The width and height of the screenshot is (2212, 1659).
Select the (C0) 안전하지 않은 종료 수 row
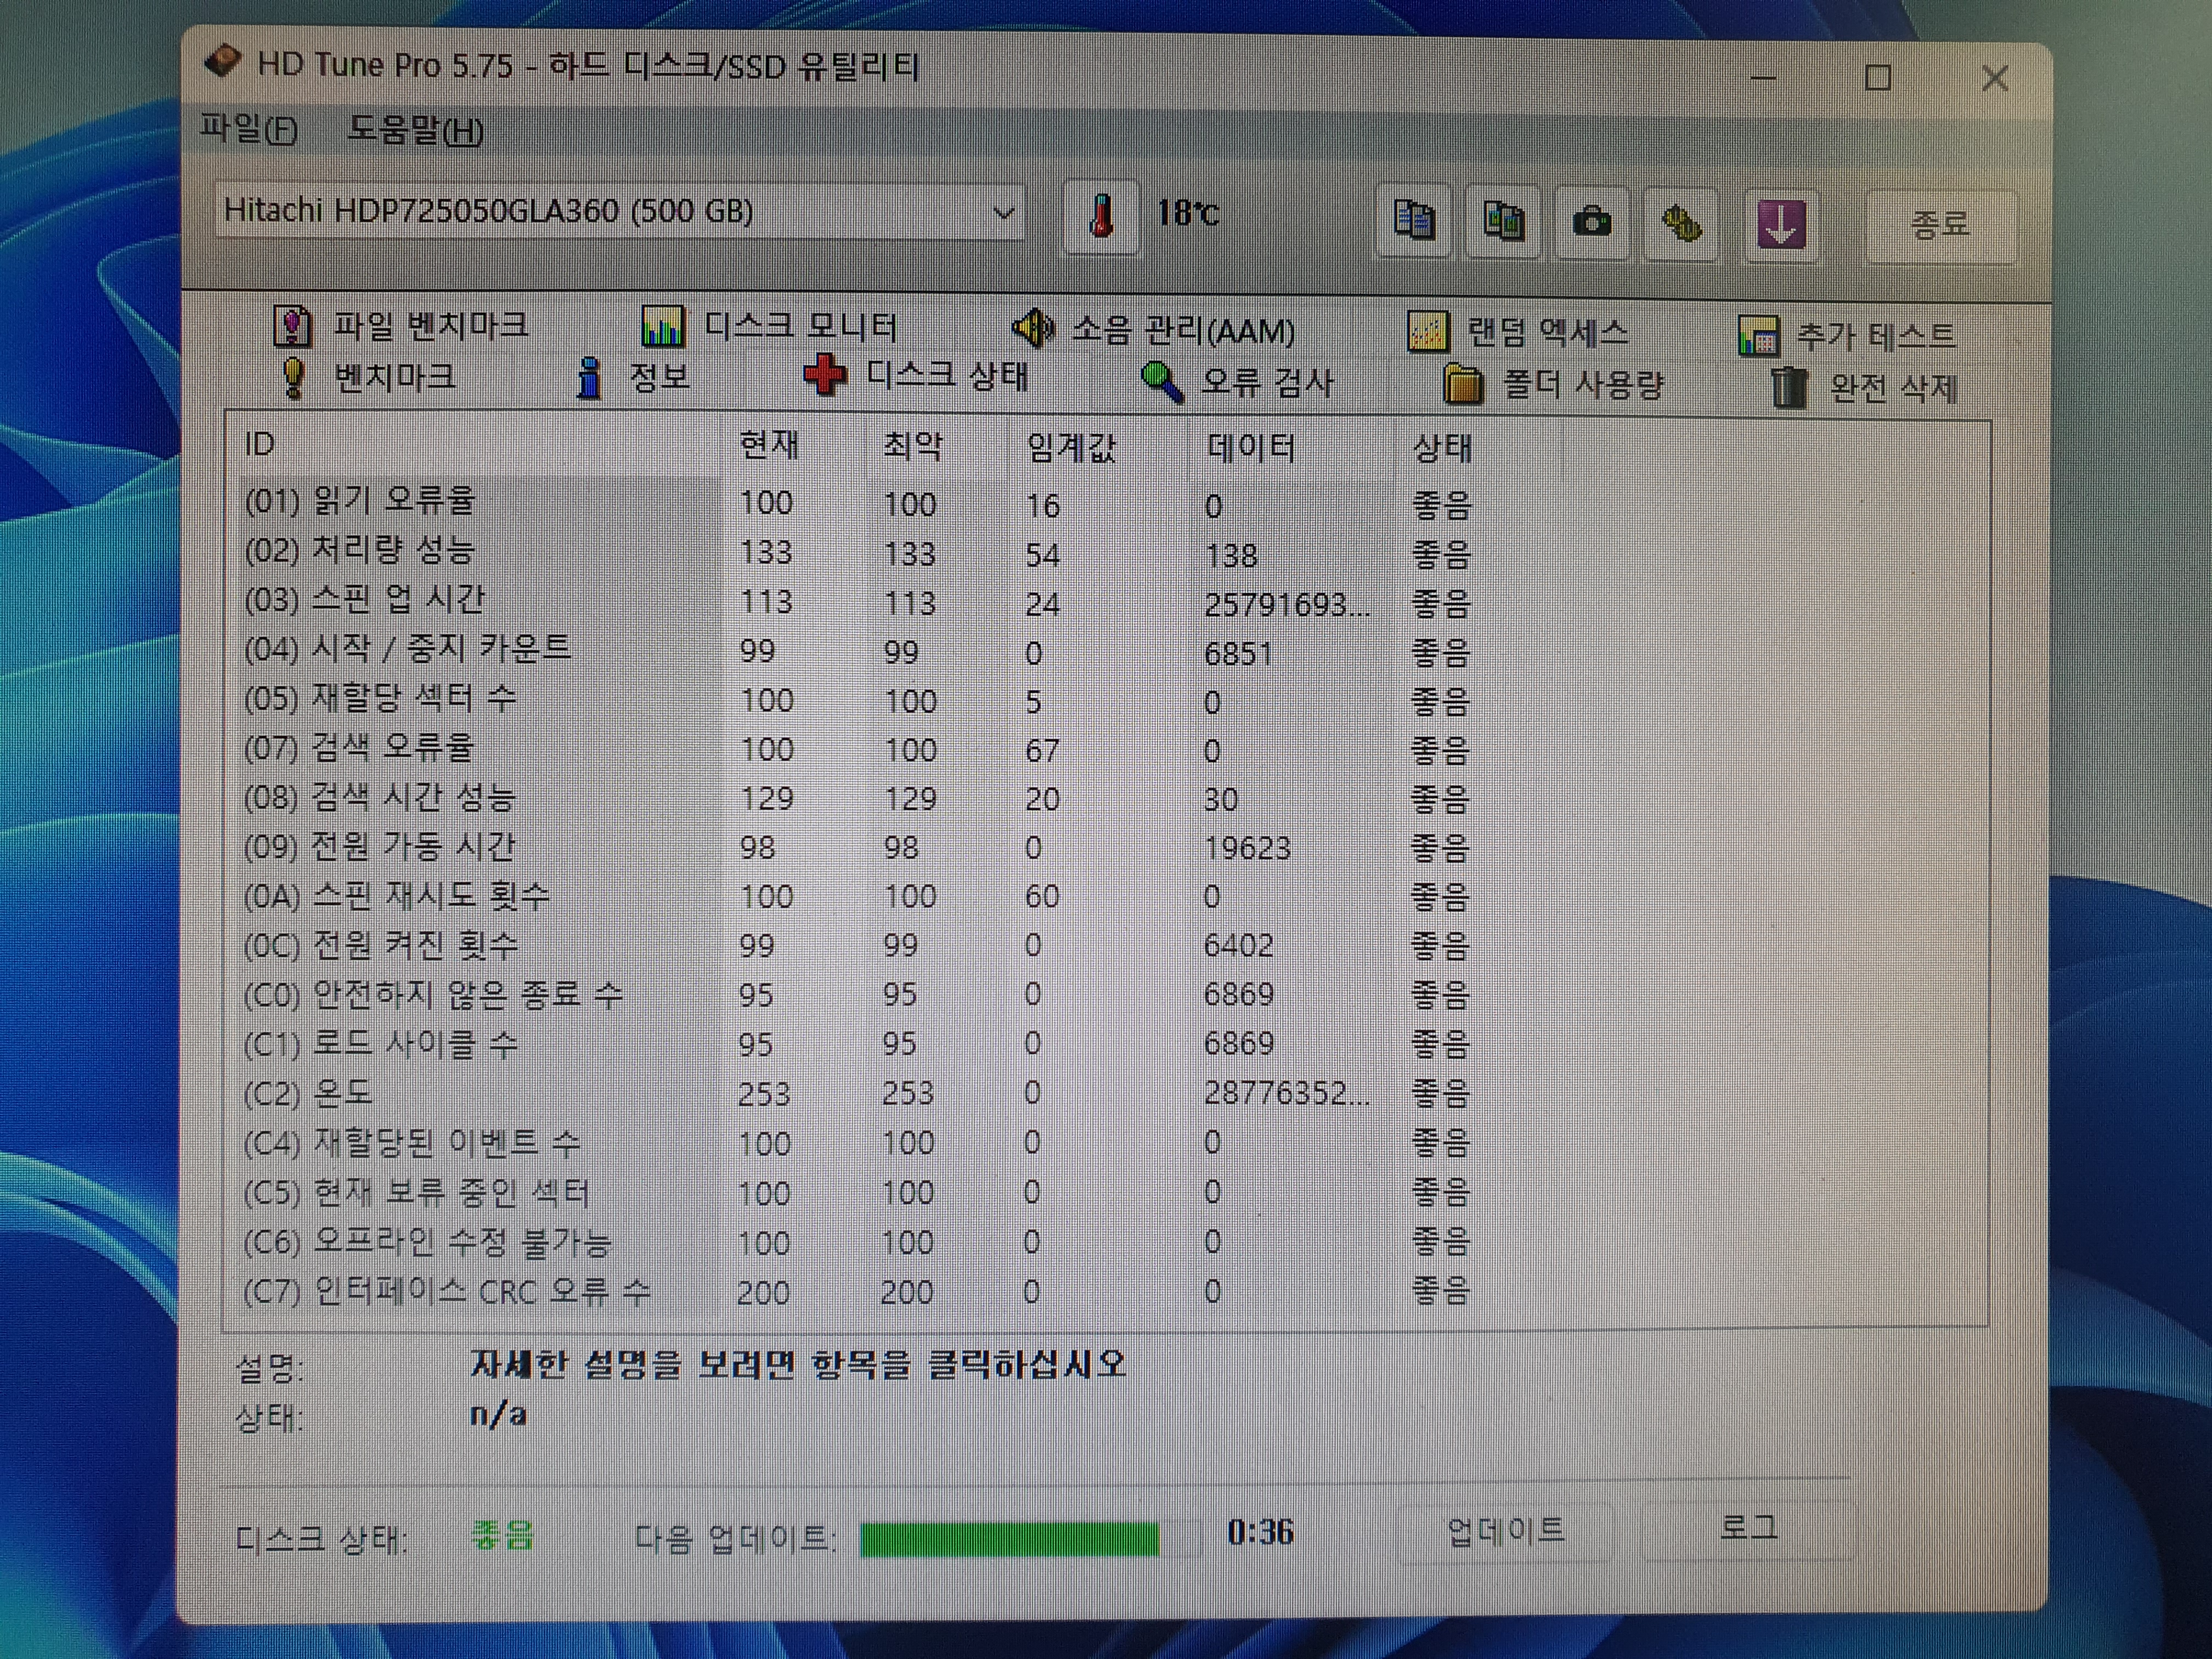[858, 994]
